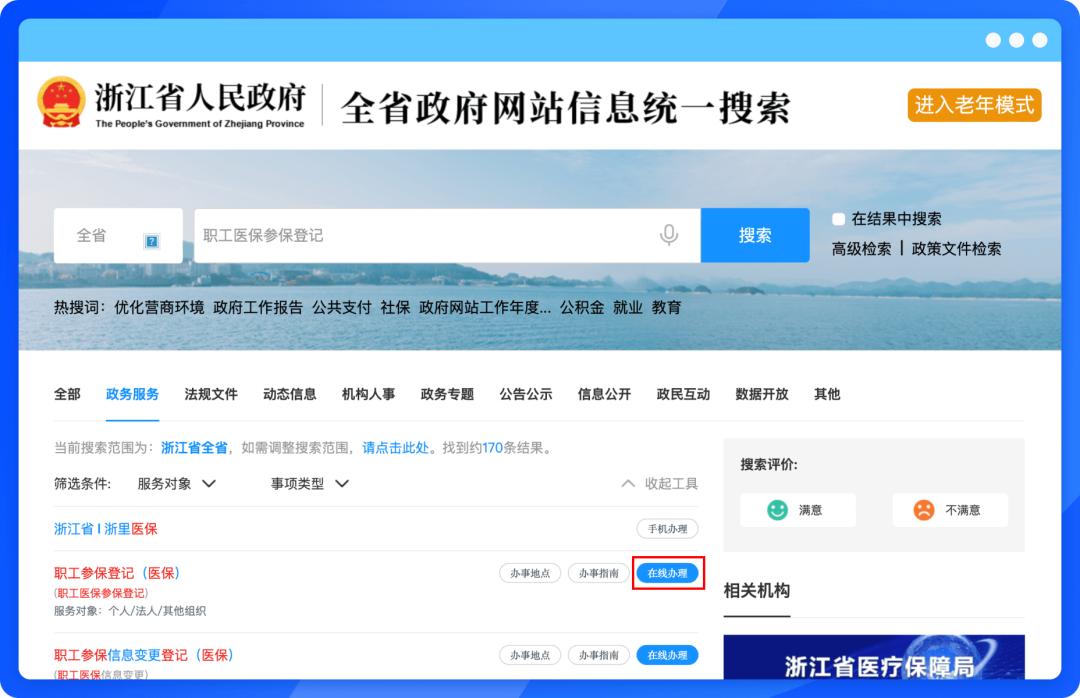Open the 公告公示 tab
Viewport: 1080px width, 698px height.
tap(526, 394)
